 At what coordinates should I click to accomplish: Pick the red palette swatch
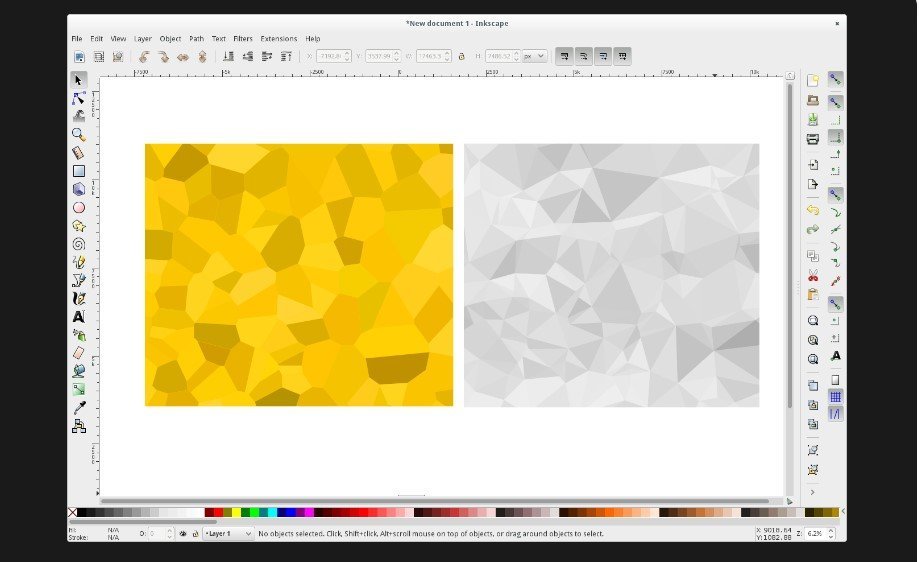[x=218, y=513]
